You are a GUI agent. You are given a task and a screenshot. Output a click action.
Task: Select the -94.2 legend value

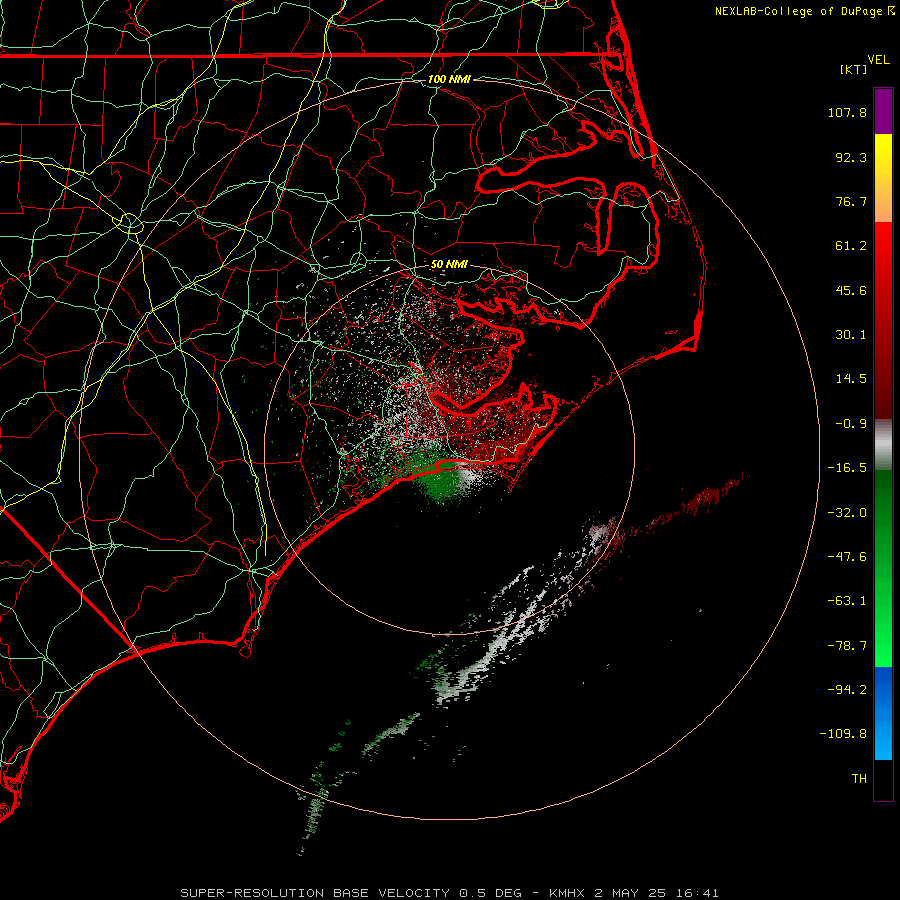[x=847, y=689]
